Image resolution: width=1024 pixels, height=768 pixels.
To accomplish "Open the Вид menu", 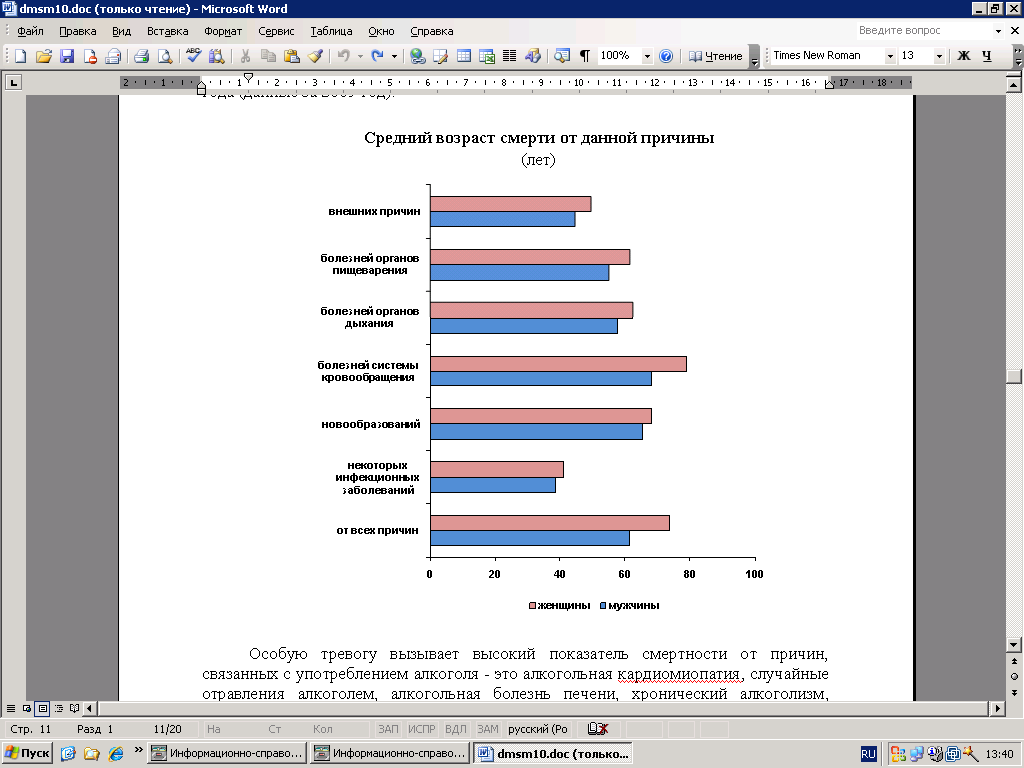I will point(121,31).
